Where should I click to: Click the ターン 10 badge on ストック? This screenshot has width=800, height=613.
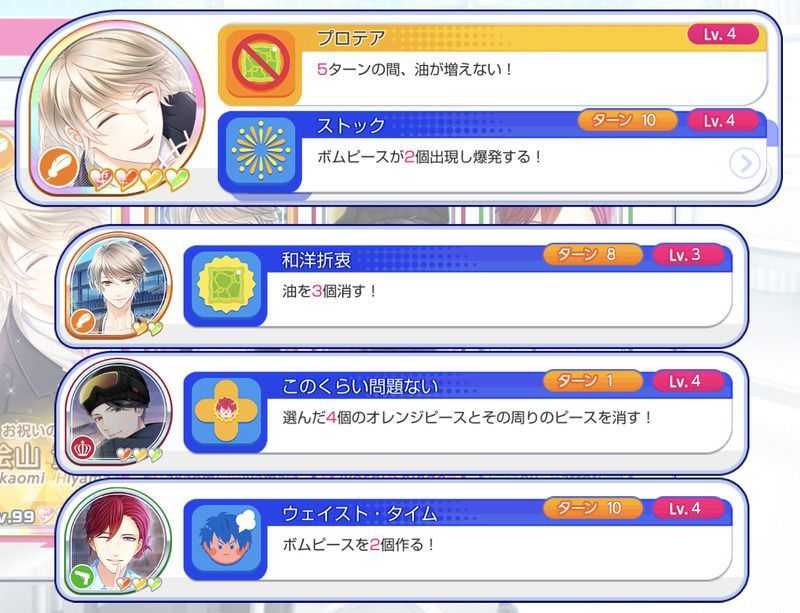click(627, 120)
